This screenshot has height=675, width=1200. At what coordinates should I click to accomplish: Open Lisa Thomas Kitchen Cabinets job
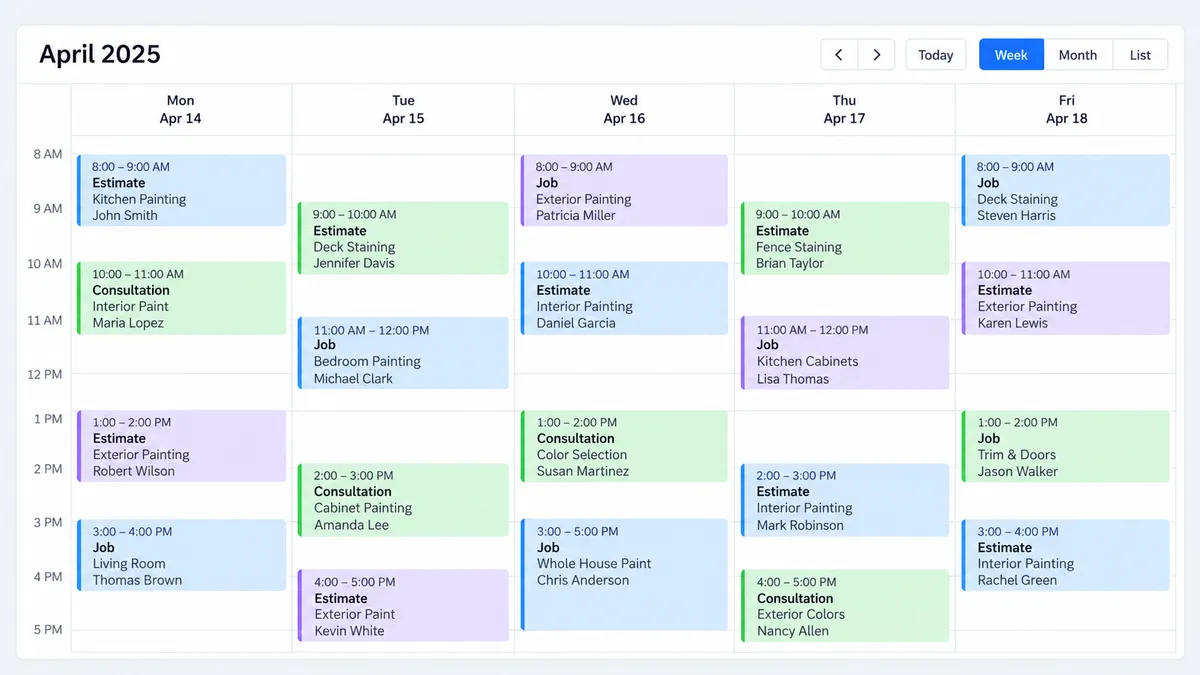tap(845, 353)
